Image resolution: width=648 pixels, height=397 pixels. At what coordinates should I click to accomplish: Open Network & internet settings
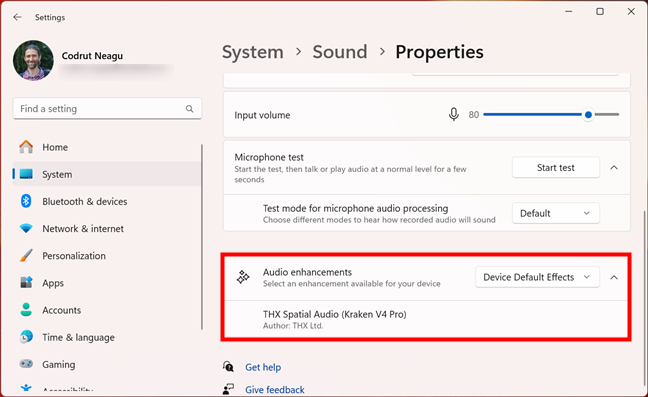[x=106, y=228]
